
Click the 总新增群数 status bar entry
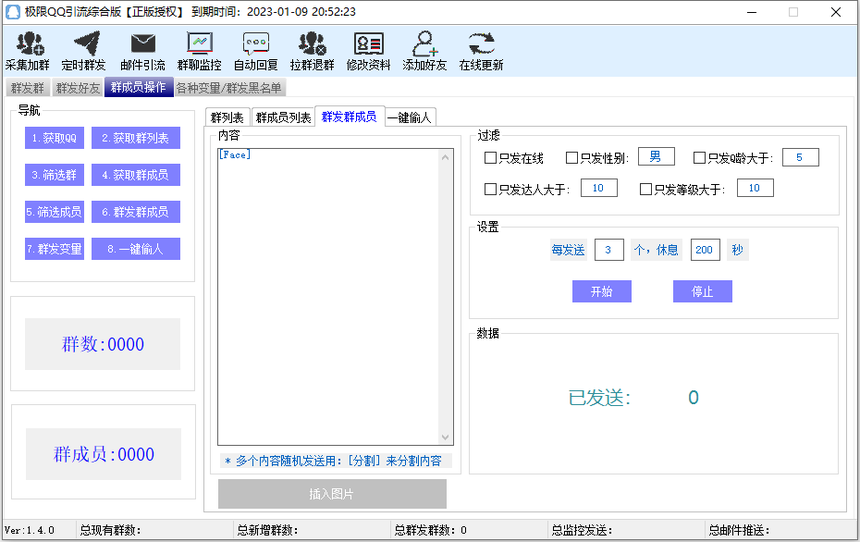pyautogui.click(x=267, y=530)
